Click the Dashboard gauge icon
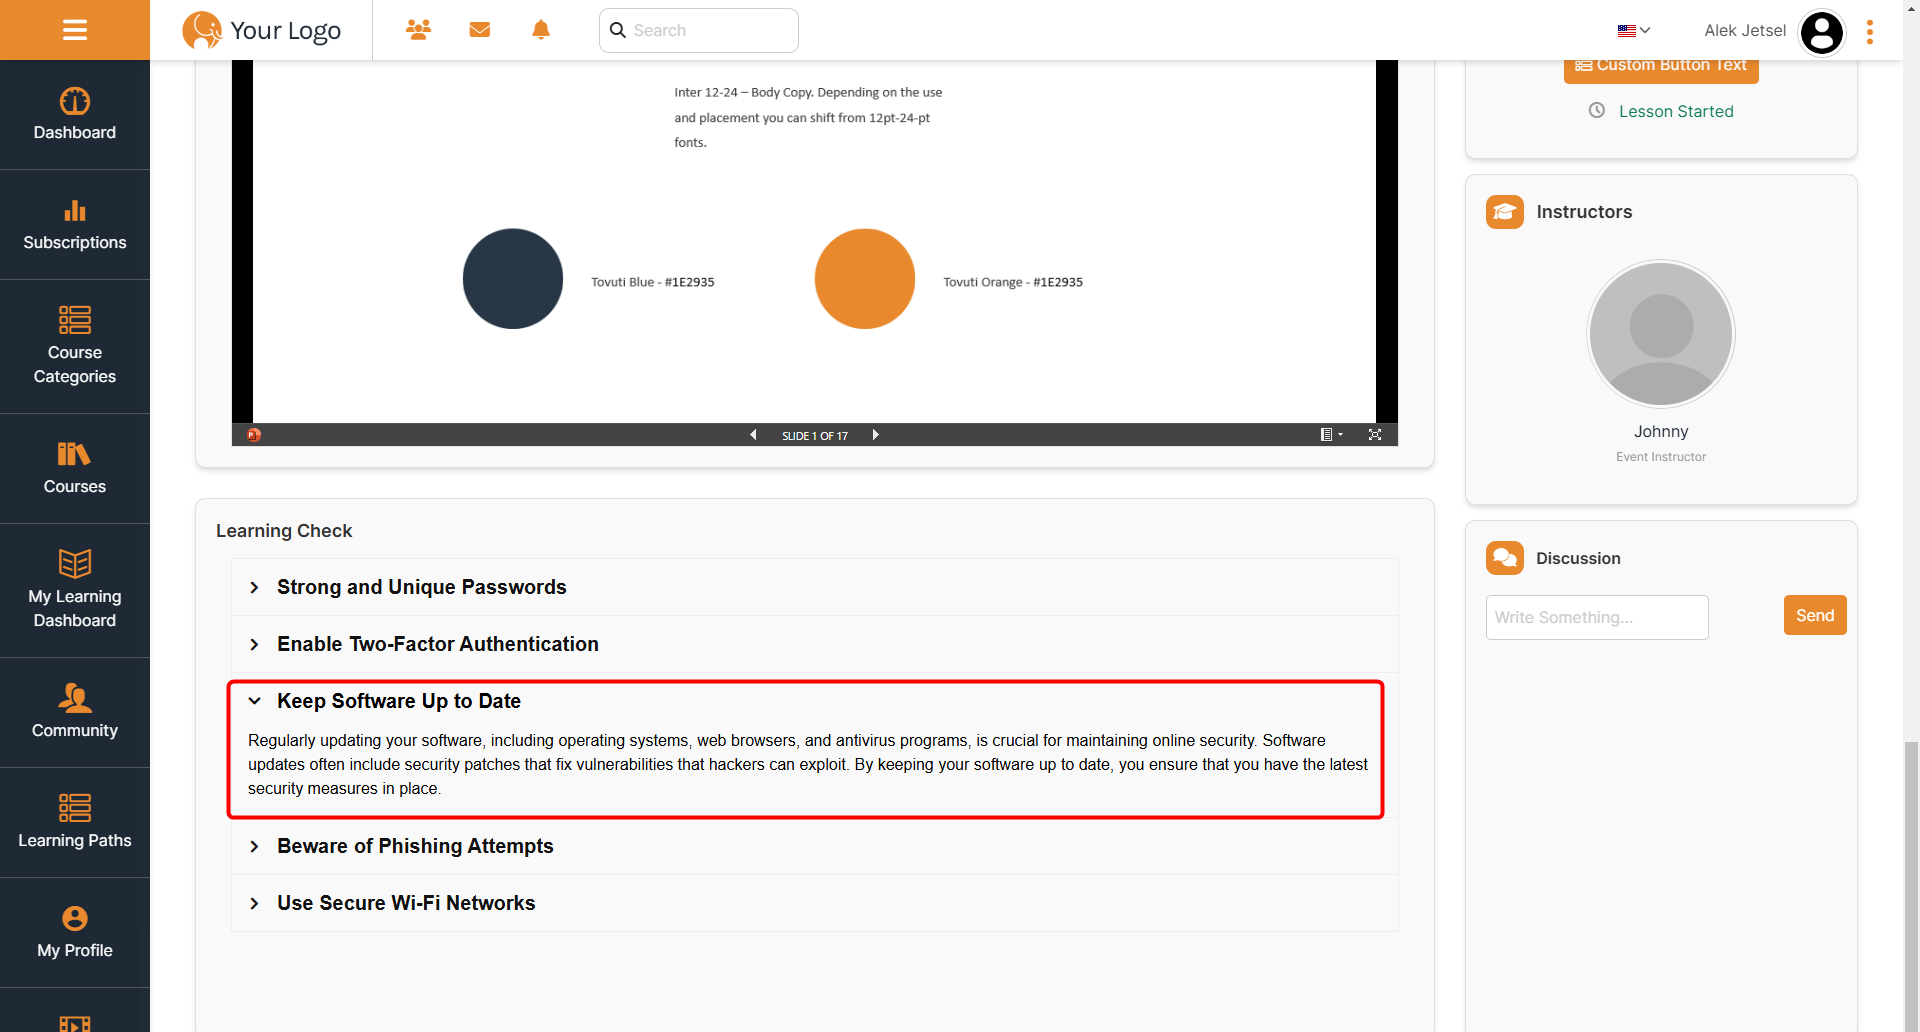 point(75,101)
